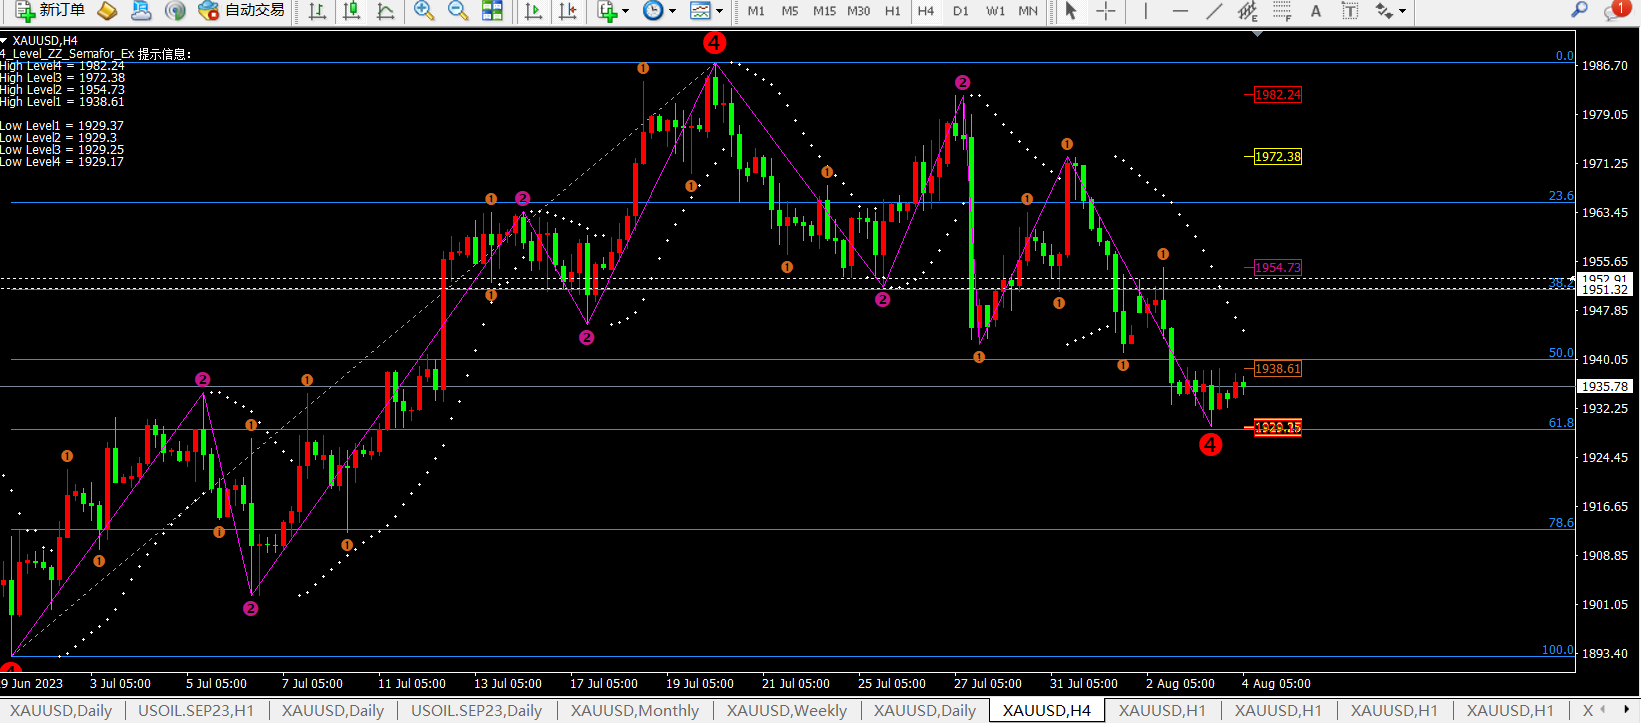The width and height of the screenshot is (1641, 723).
Task: Select the Text Label tool
Action: coord(1349,11)
